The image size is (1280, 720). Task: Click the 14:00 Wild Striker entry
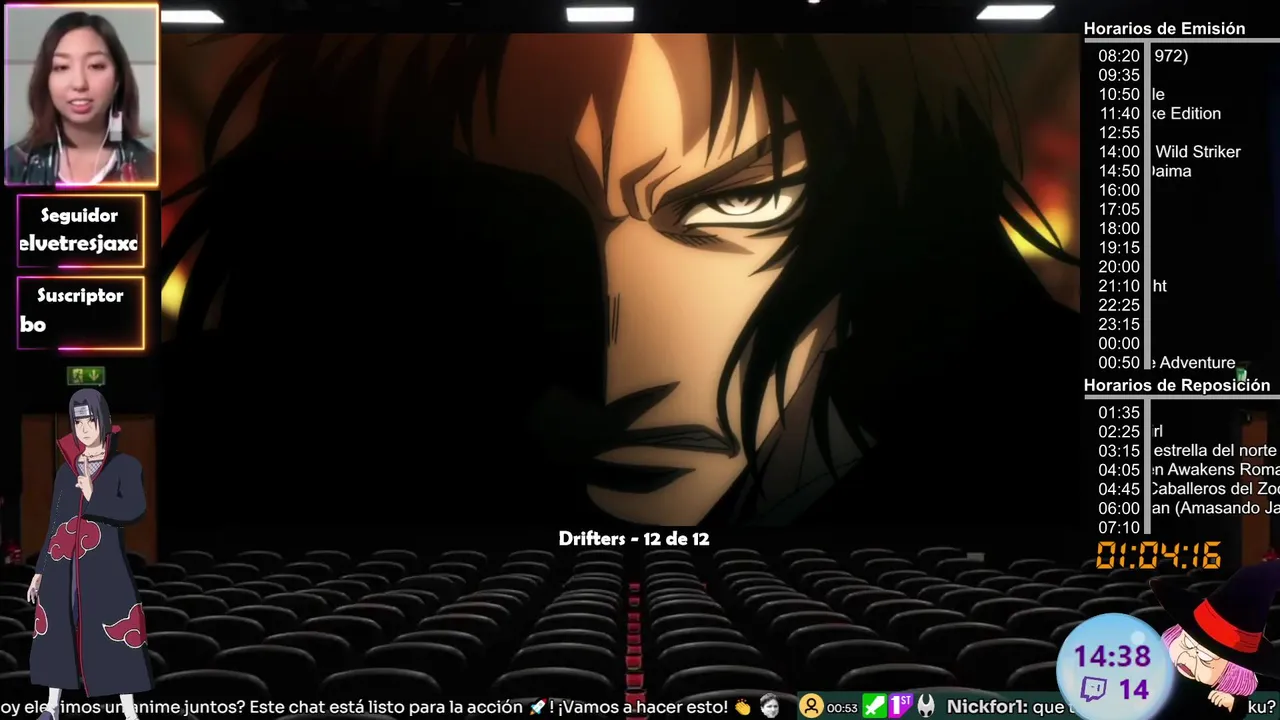click(x=1169, y=152)
